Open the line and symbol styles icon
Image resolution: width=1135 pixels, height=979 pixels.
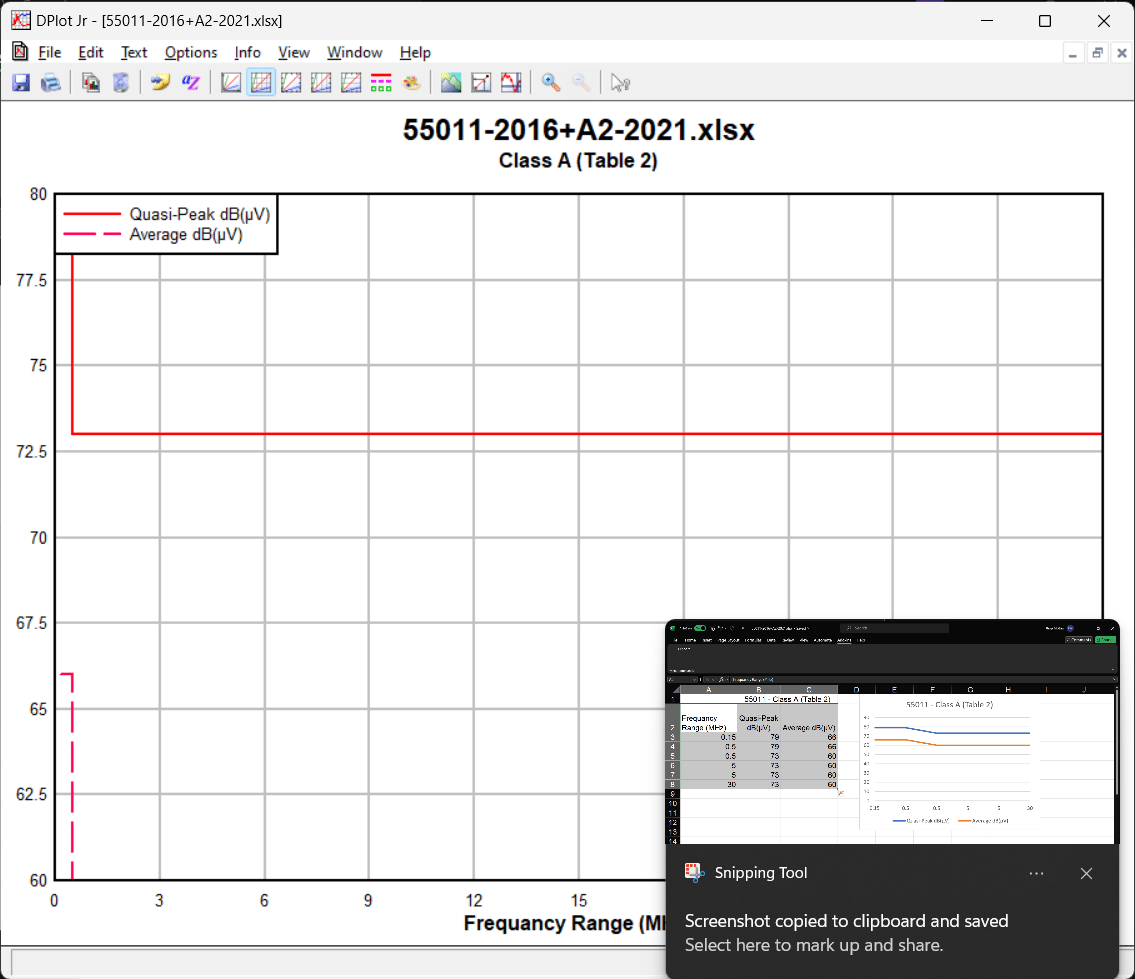tap(381, 83)
